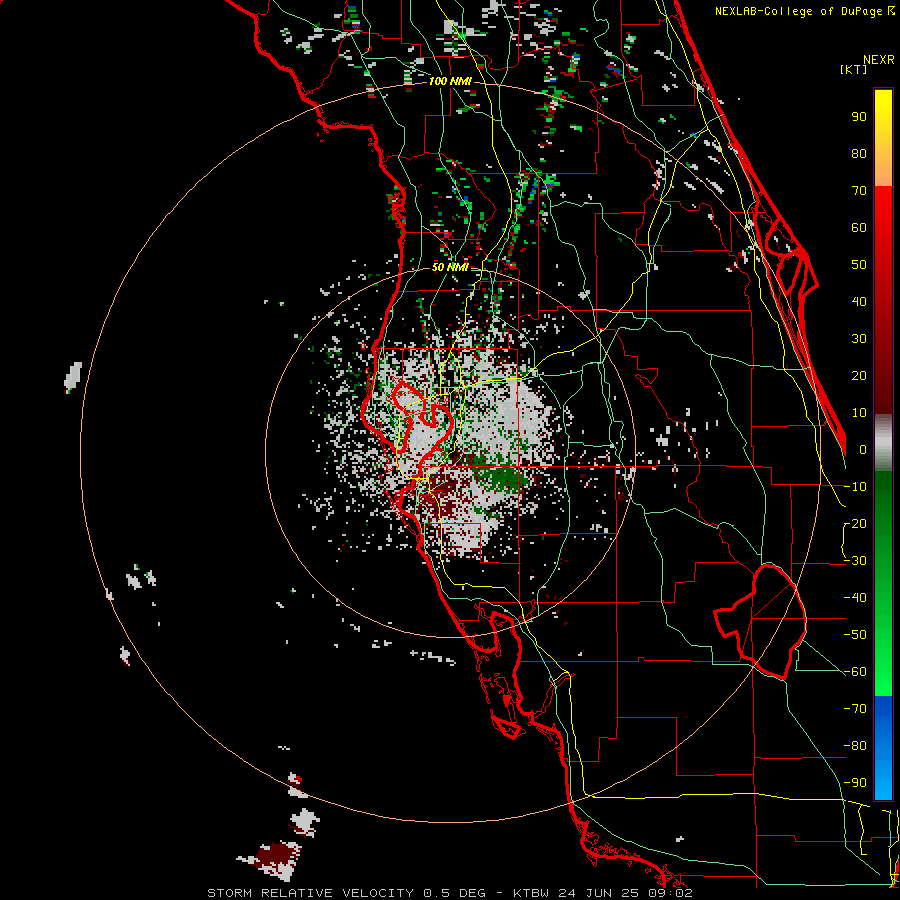Screen dimensions: 900x900
Task: Click the 0 scale value
Action: pyautogui.click(x=863, y=449)
